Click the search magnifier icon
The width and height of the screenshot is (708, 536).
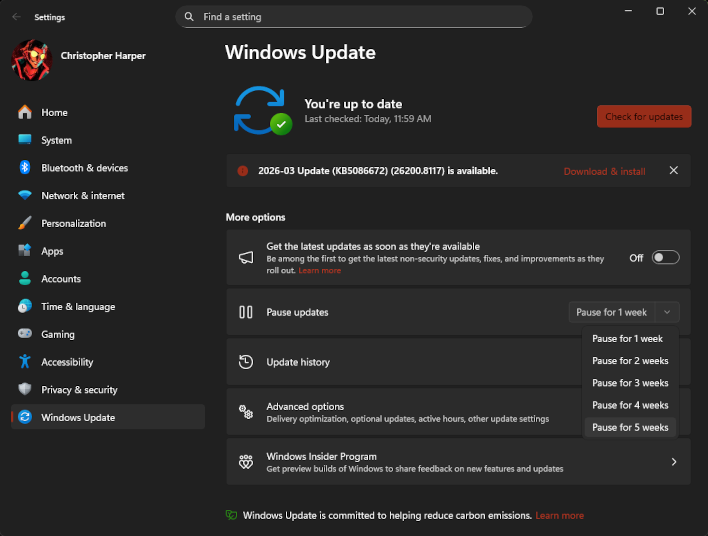(x=189, y=17)
